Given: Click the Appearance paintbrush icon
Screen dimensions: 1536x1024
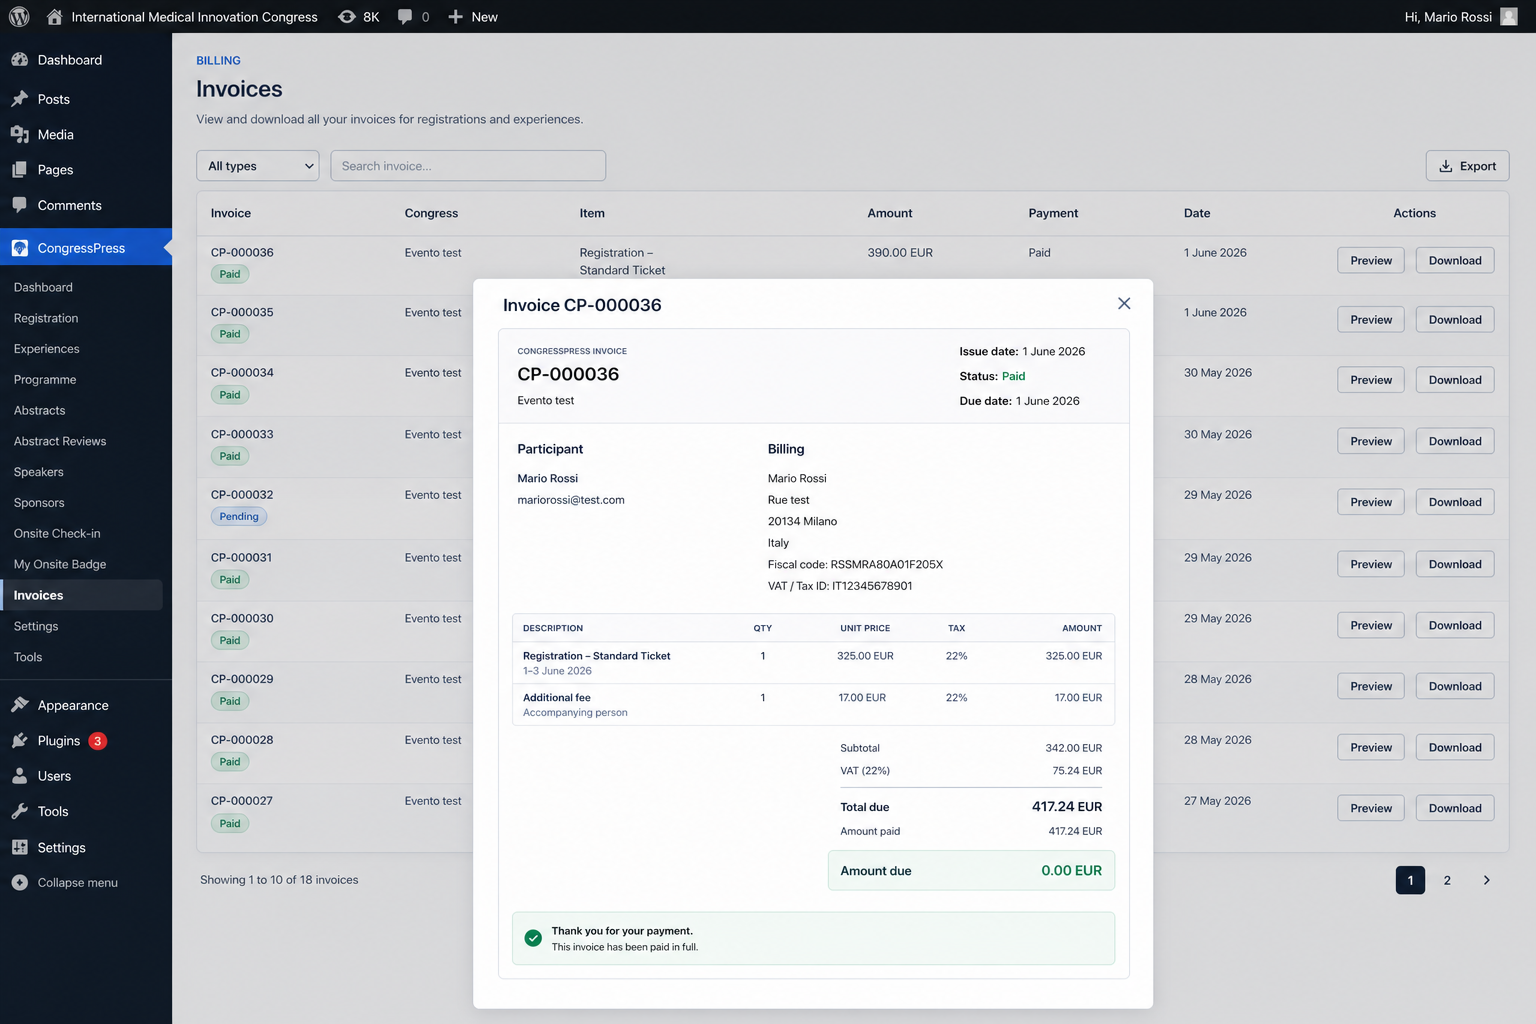Looking at the screenshot, I should [x=20, y=705].
